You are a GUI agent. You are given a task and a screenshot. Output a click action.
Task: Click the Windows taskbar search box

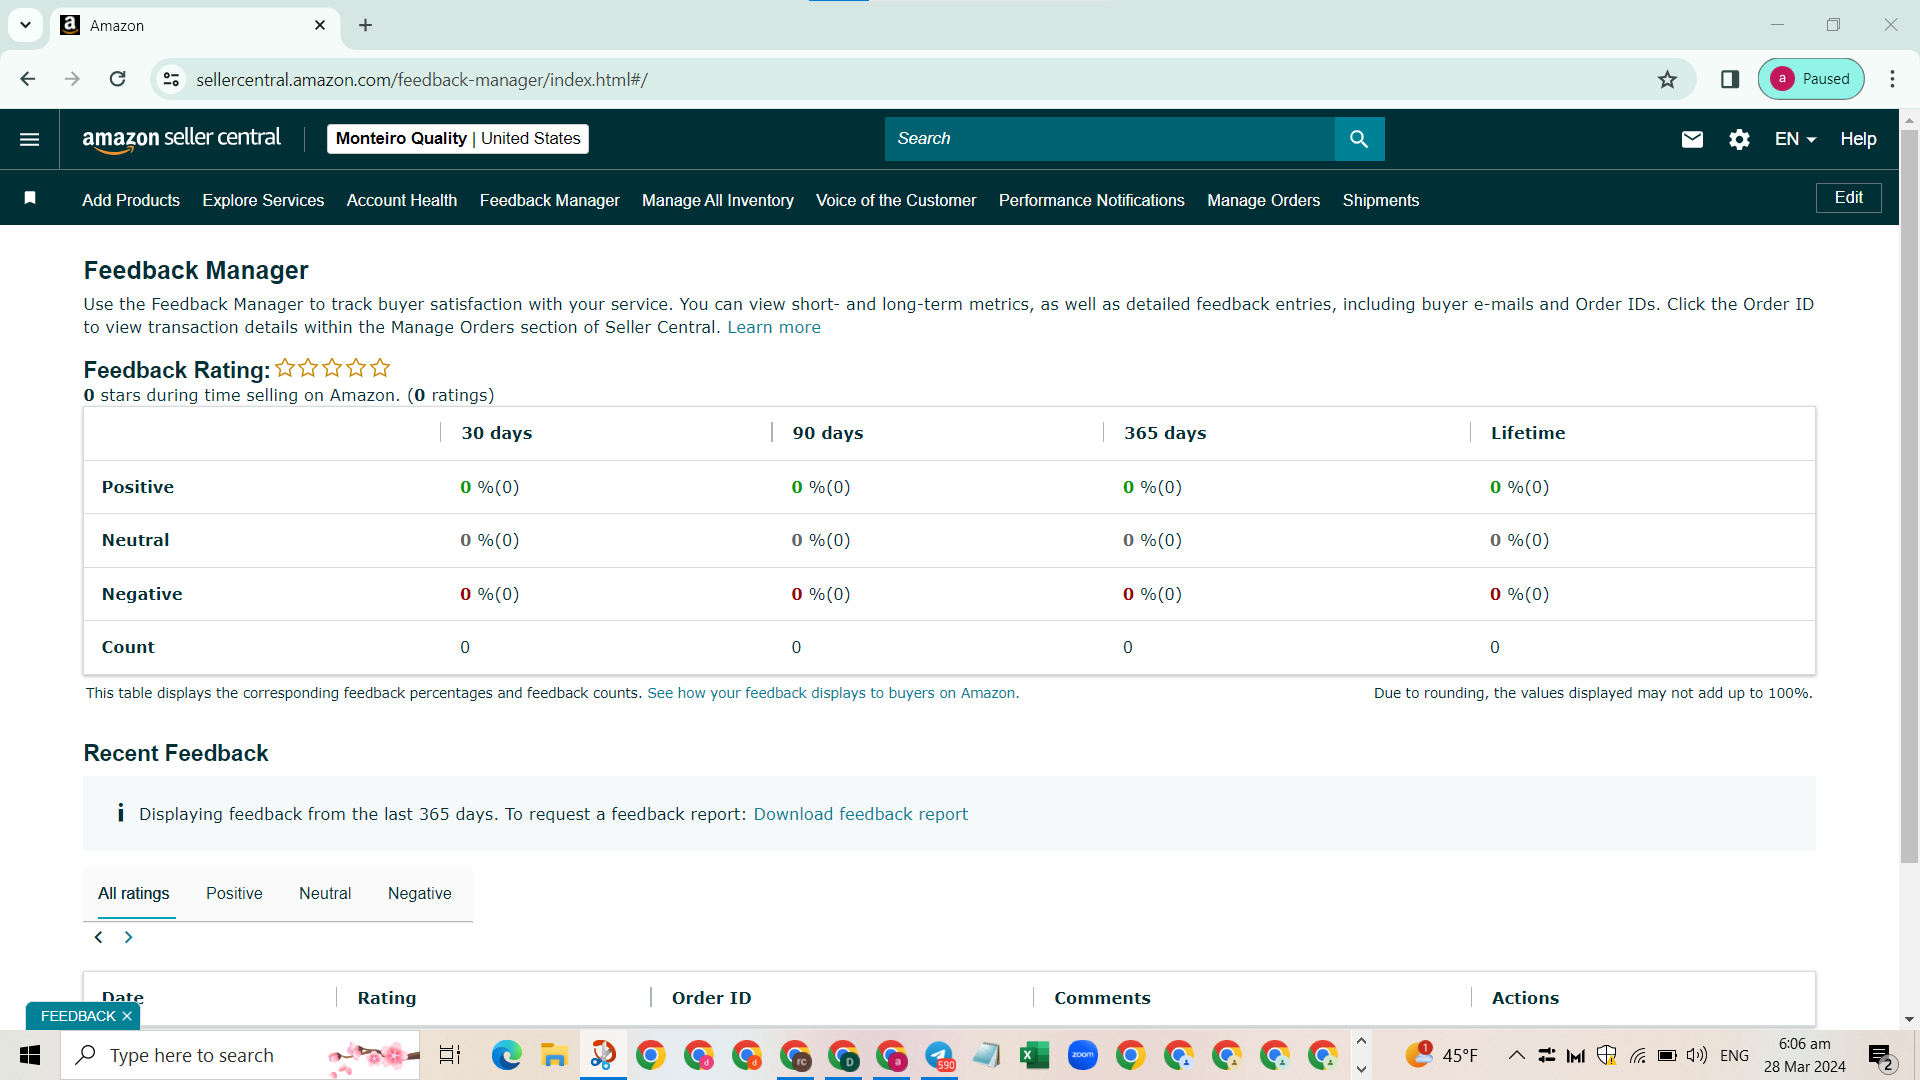240,1055
